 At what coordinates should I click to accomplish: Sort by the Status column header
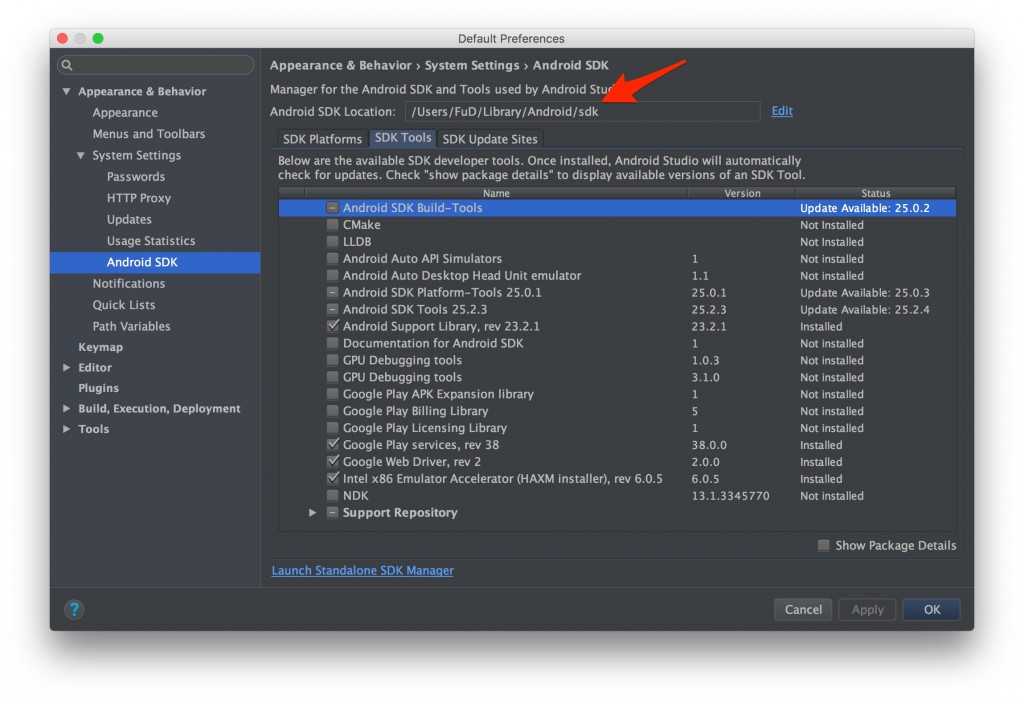click(x=876, y=193)
